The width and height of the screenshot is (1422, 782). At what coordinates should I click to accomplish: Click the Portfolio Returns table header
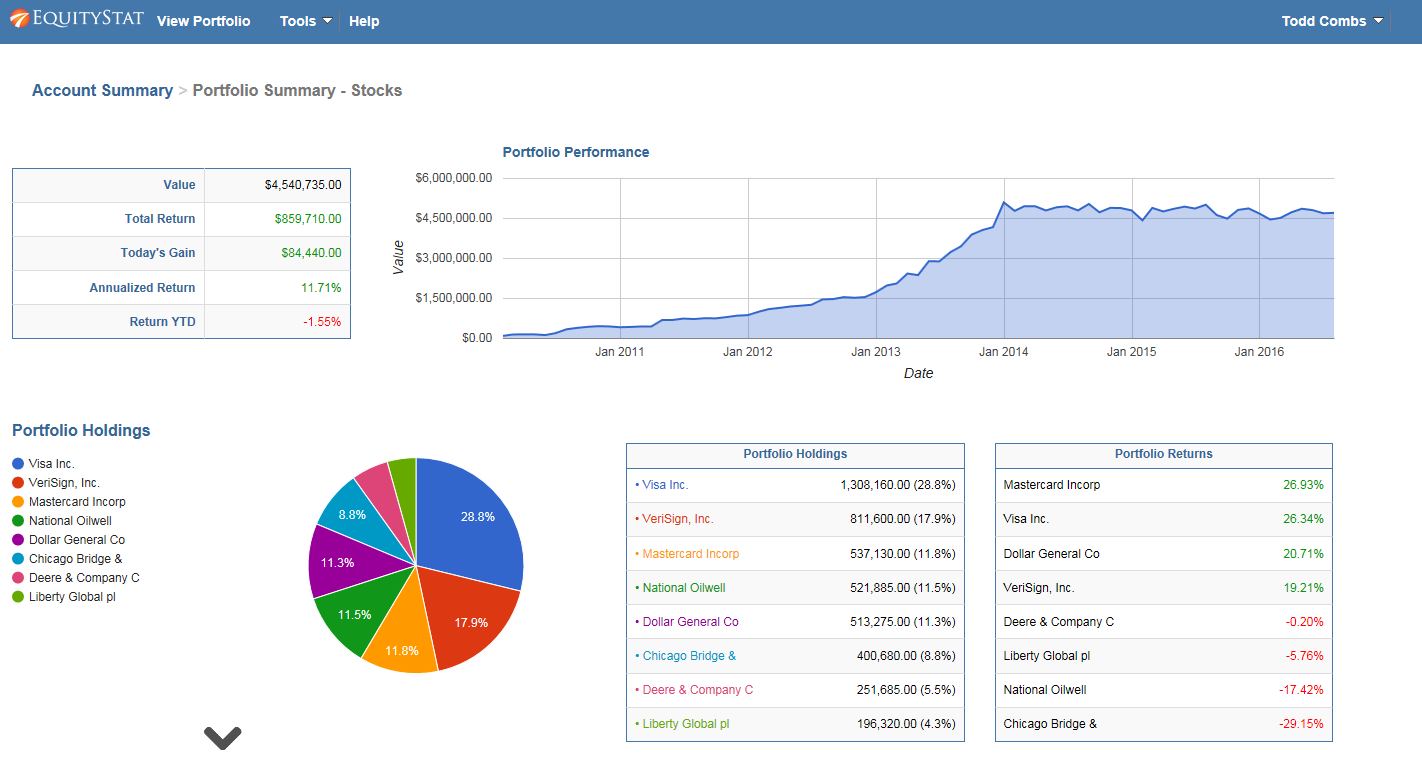(x=1163, y=454)
